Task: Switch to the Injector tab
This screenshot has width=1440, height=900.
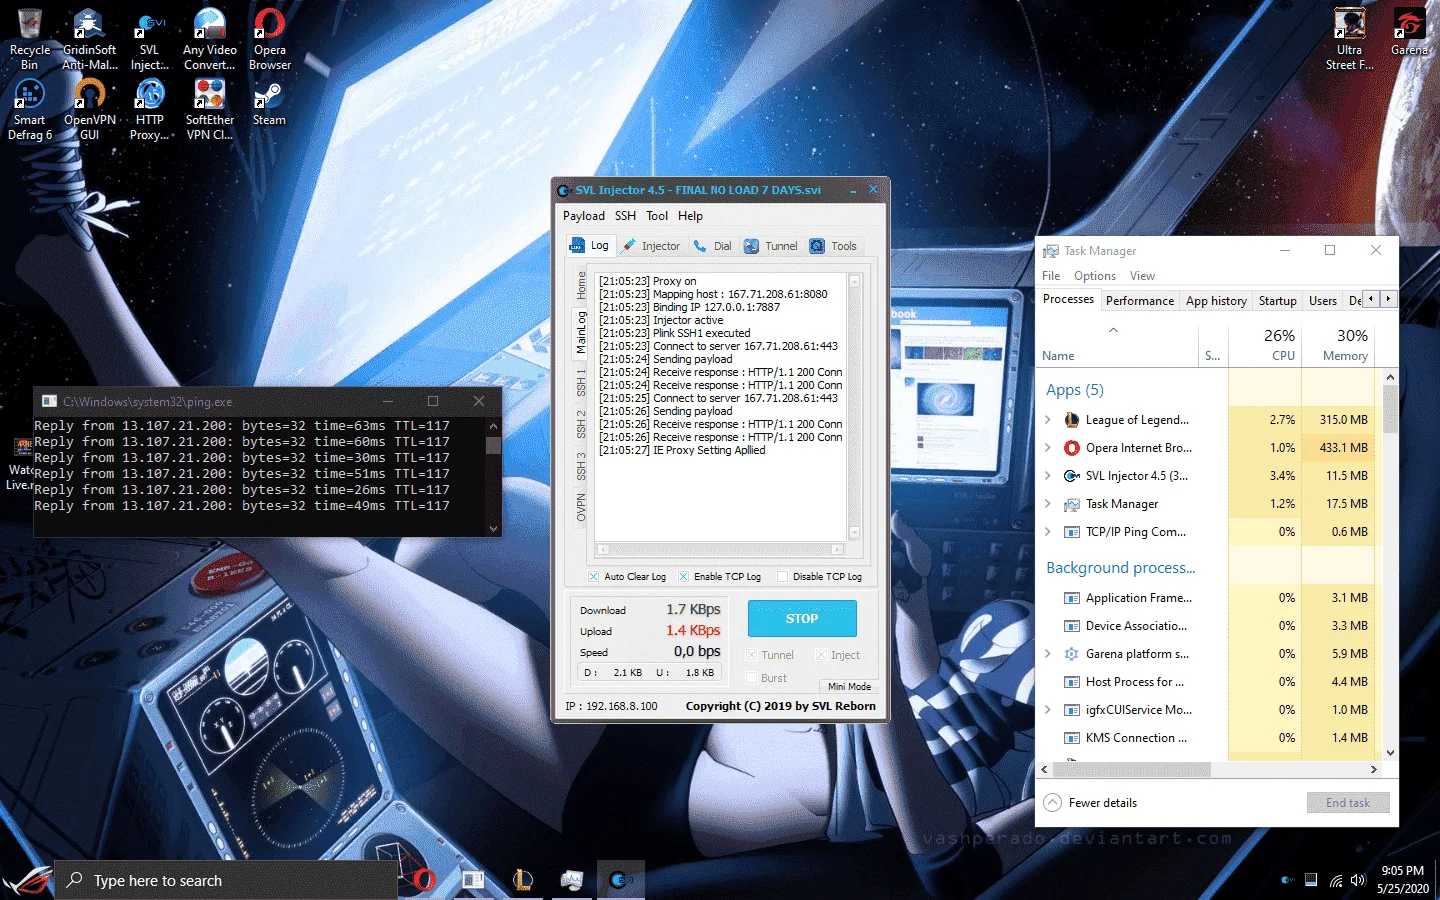Action: 651,246
